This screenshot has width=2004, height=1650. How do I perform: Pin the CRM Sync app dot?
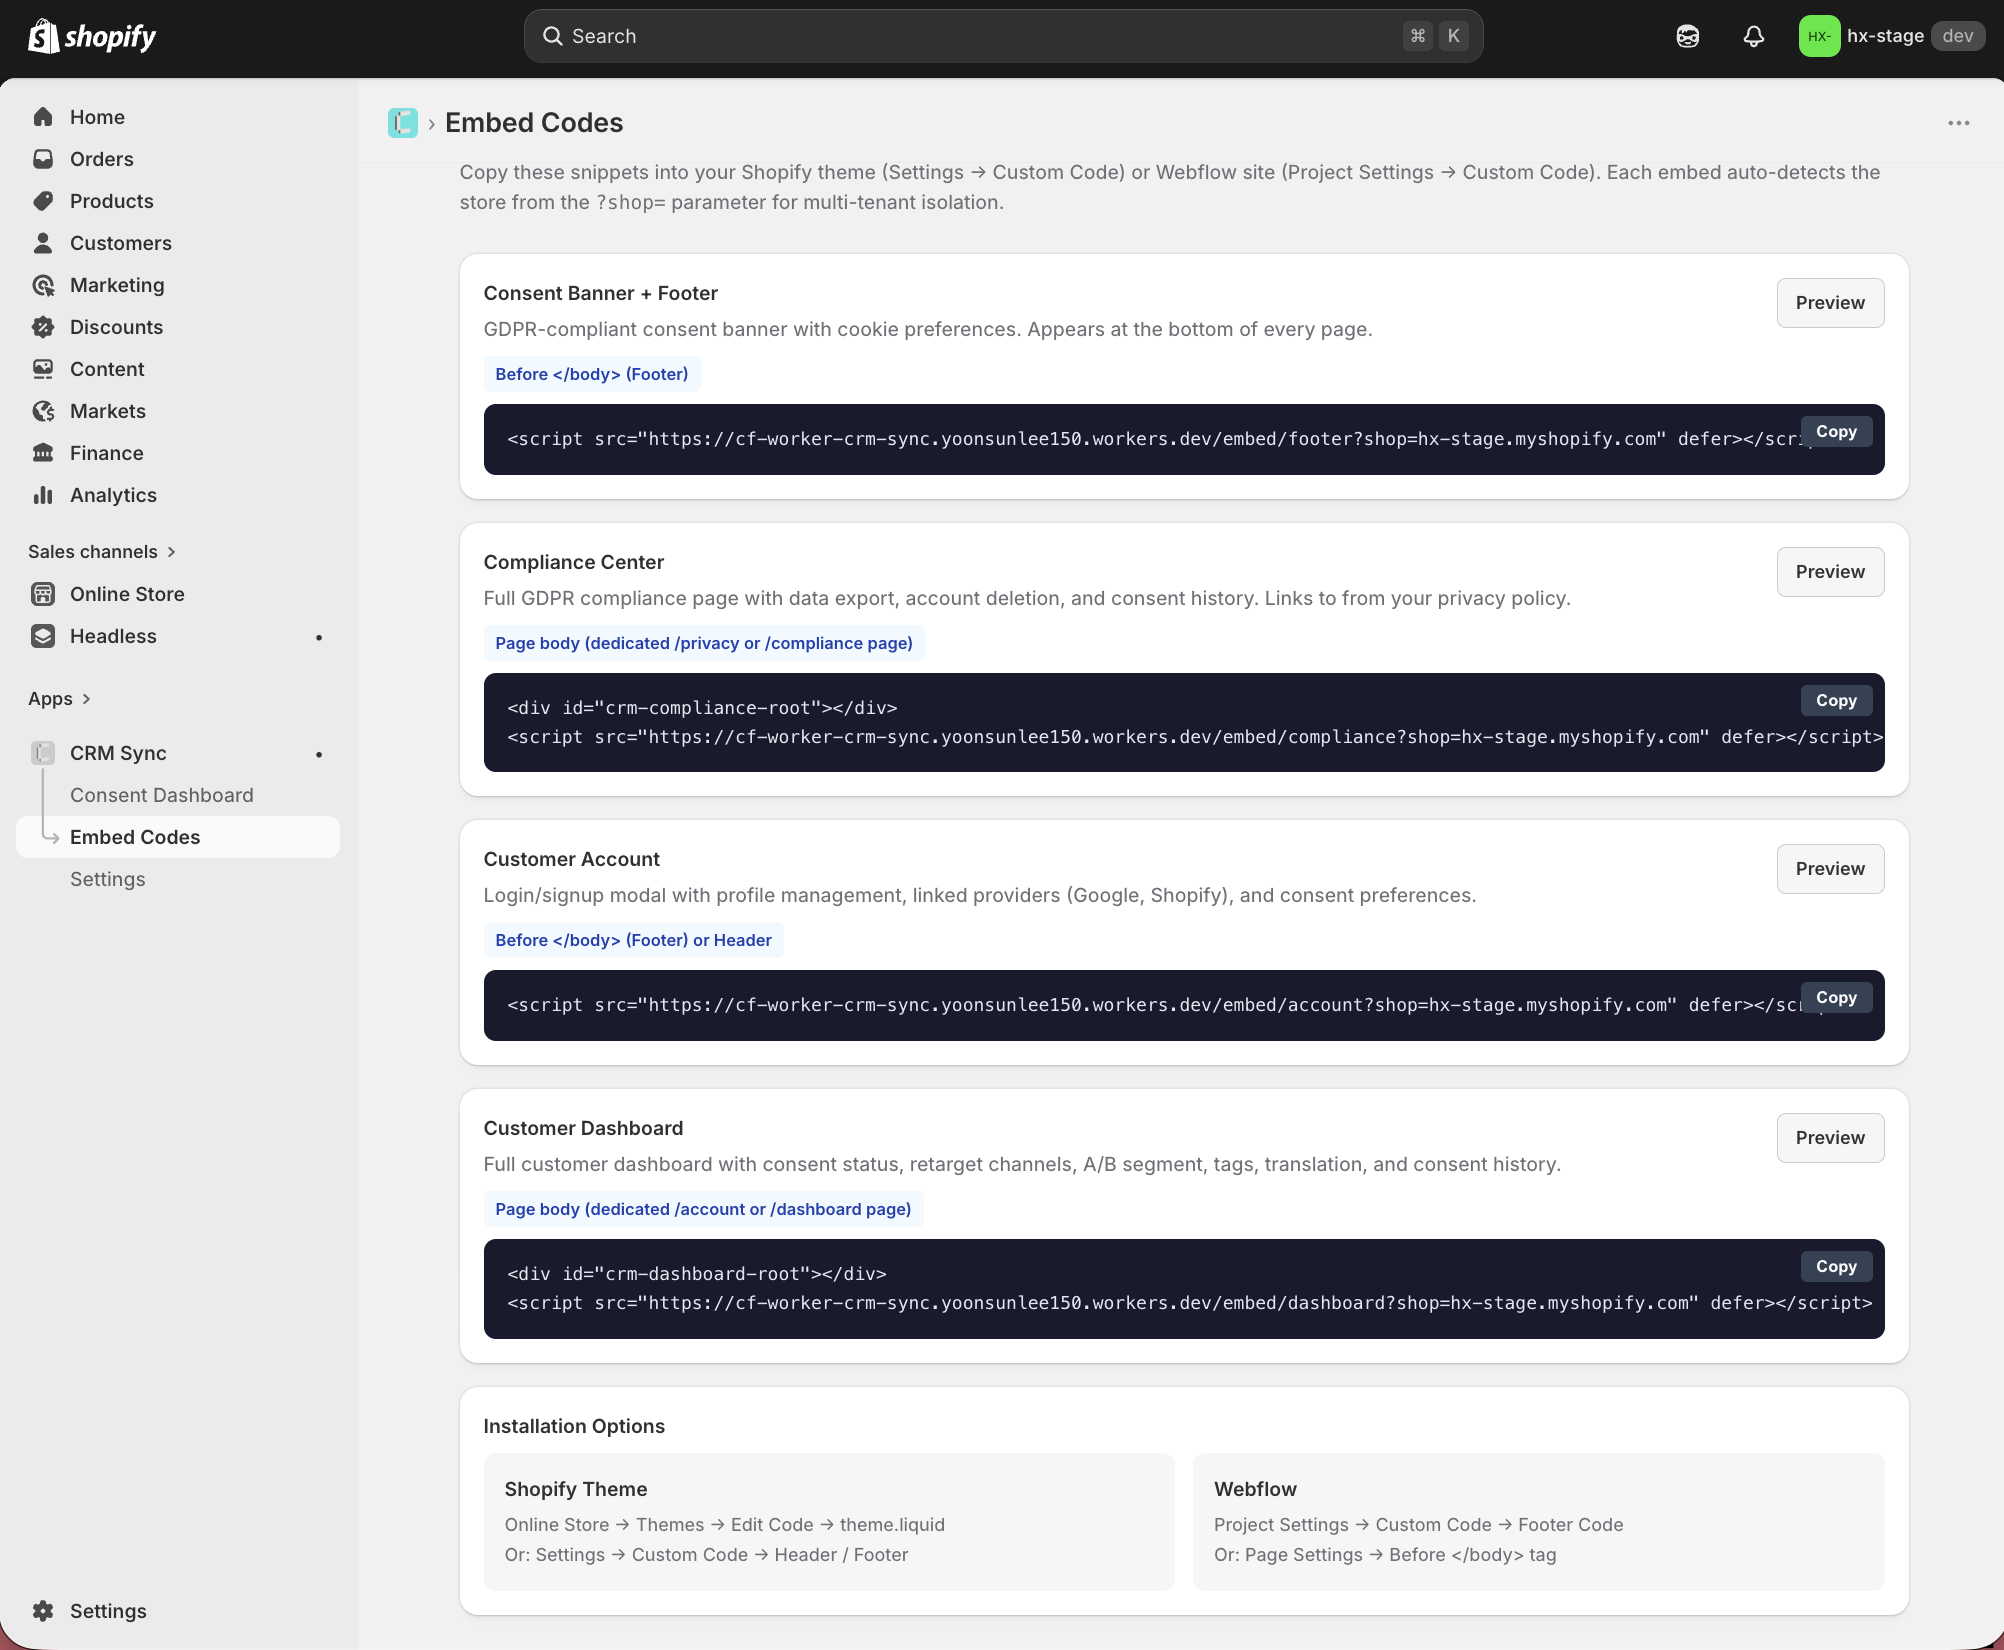(319, 754)
